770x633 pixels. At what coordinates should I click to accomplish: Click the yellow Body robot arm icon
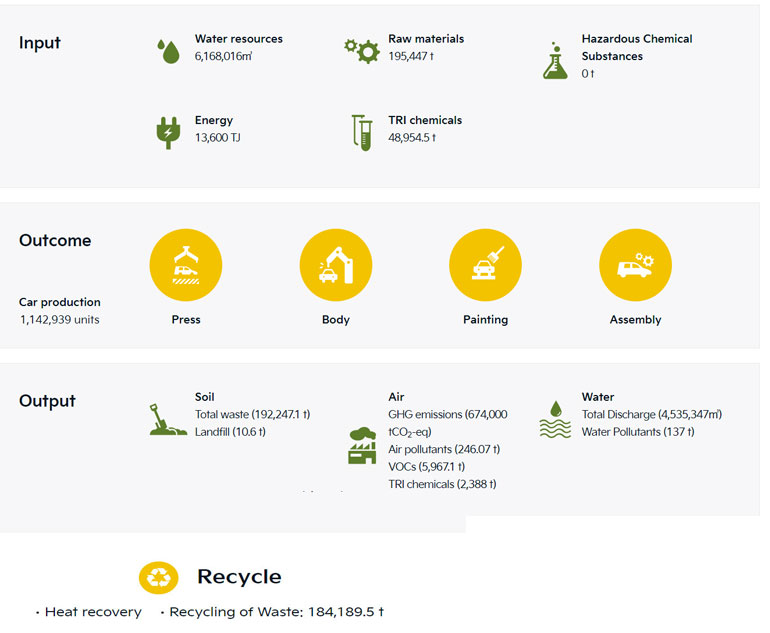(x=336, y=265)
